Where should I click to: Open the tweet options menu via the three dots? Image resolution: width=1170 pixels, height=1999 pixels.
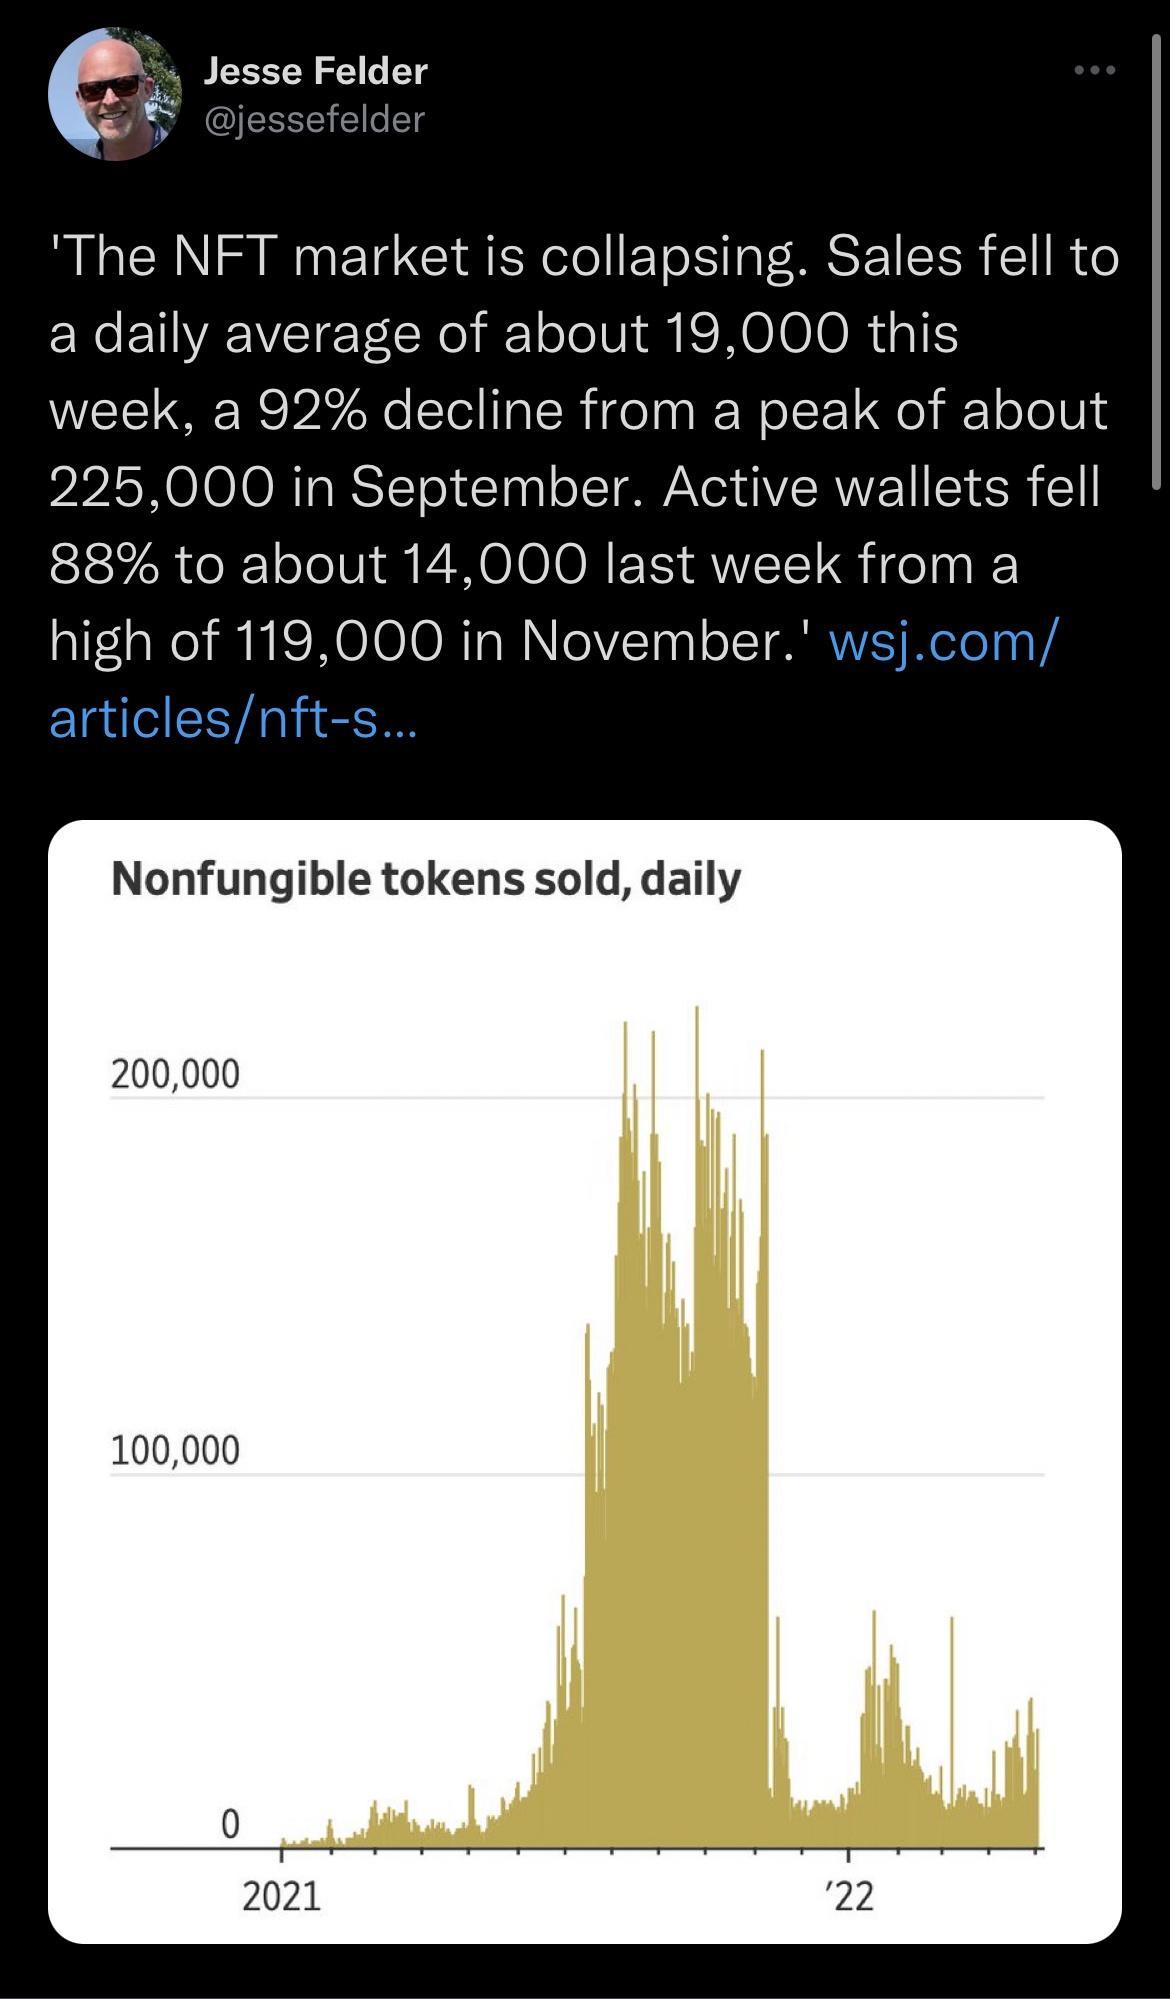point(1096,68)
